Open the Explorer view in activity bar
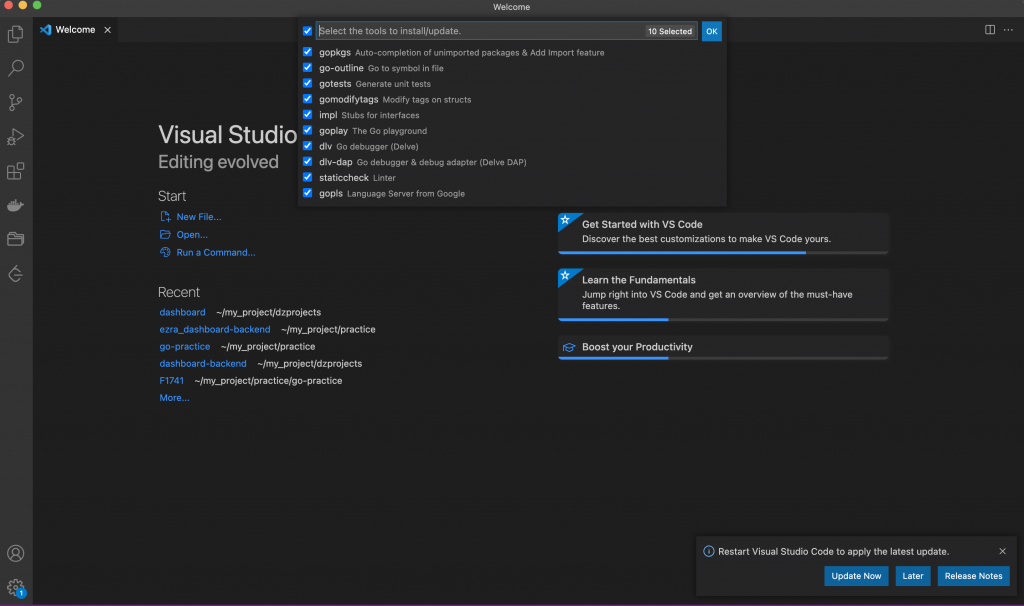1024x606 pixels. click(16, 34)
